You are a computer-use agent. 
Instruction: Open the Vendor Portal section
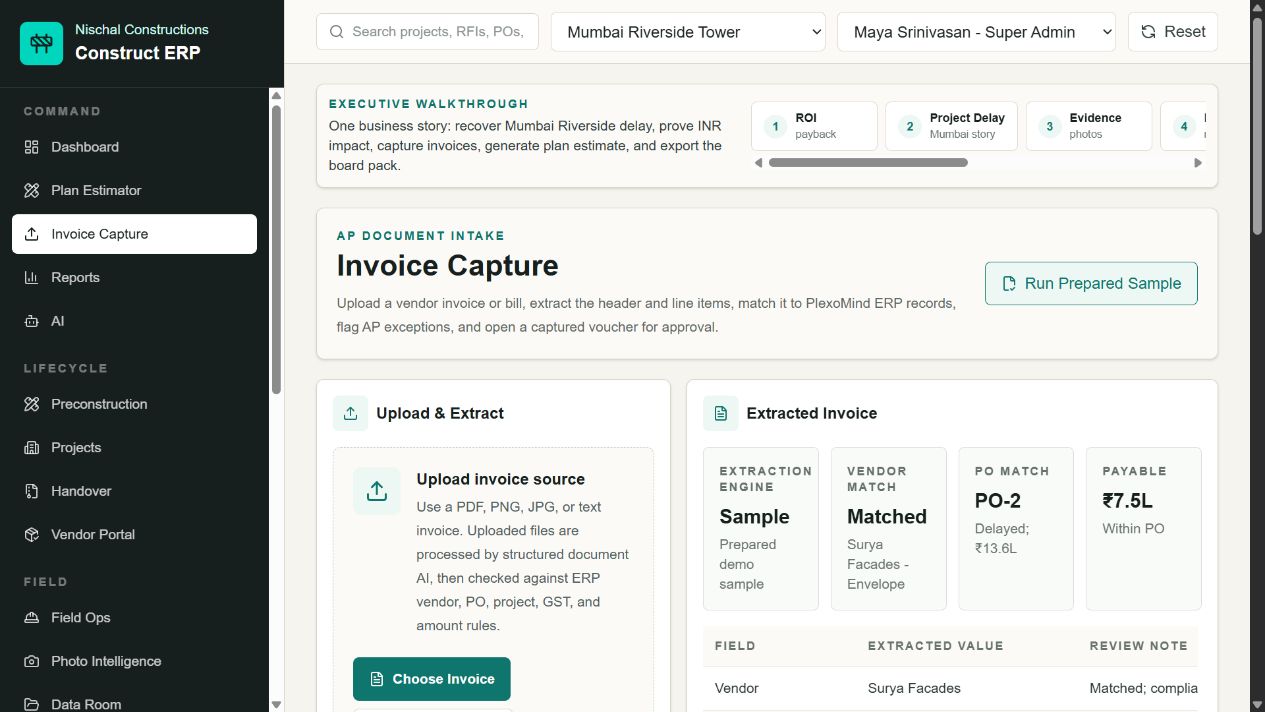[134, 534]
